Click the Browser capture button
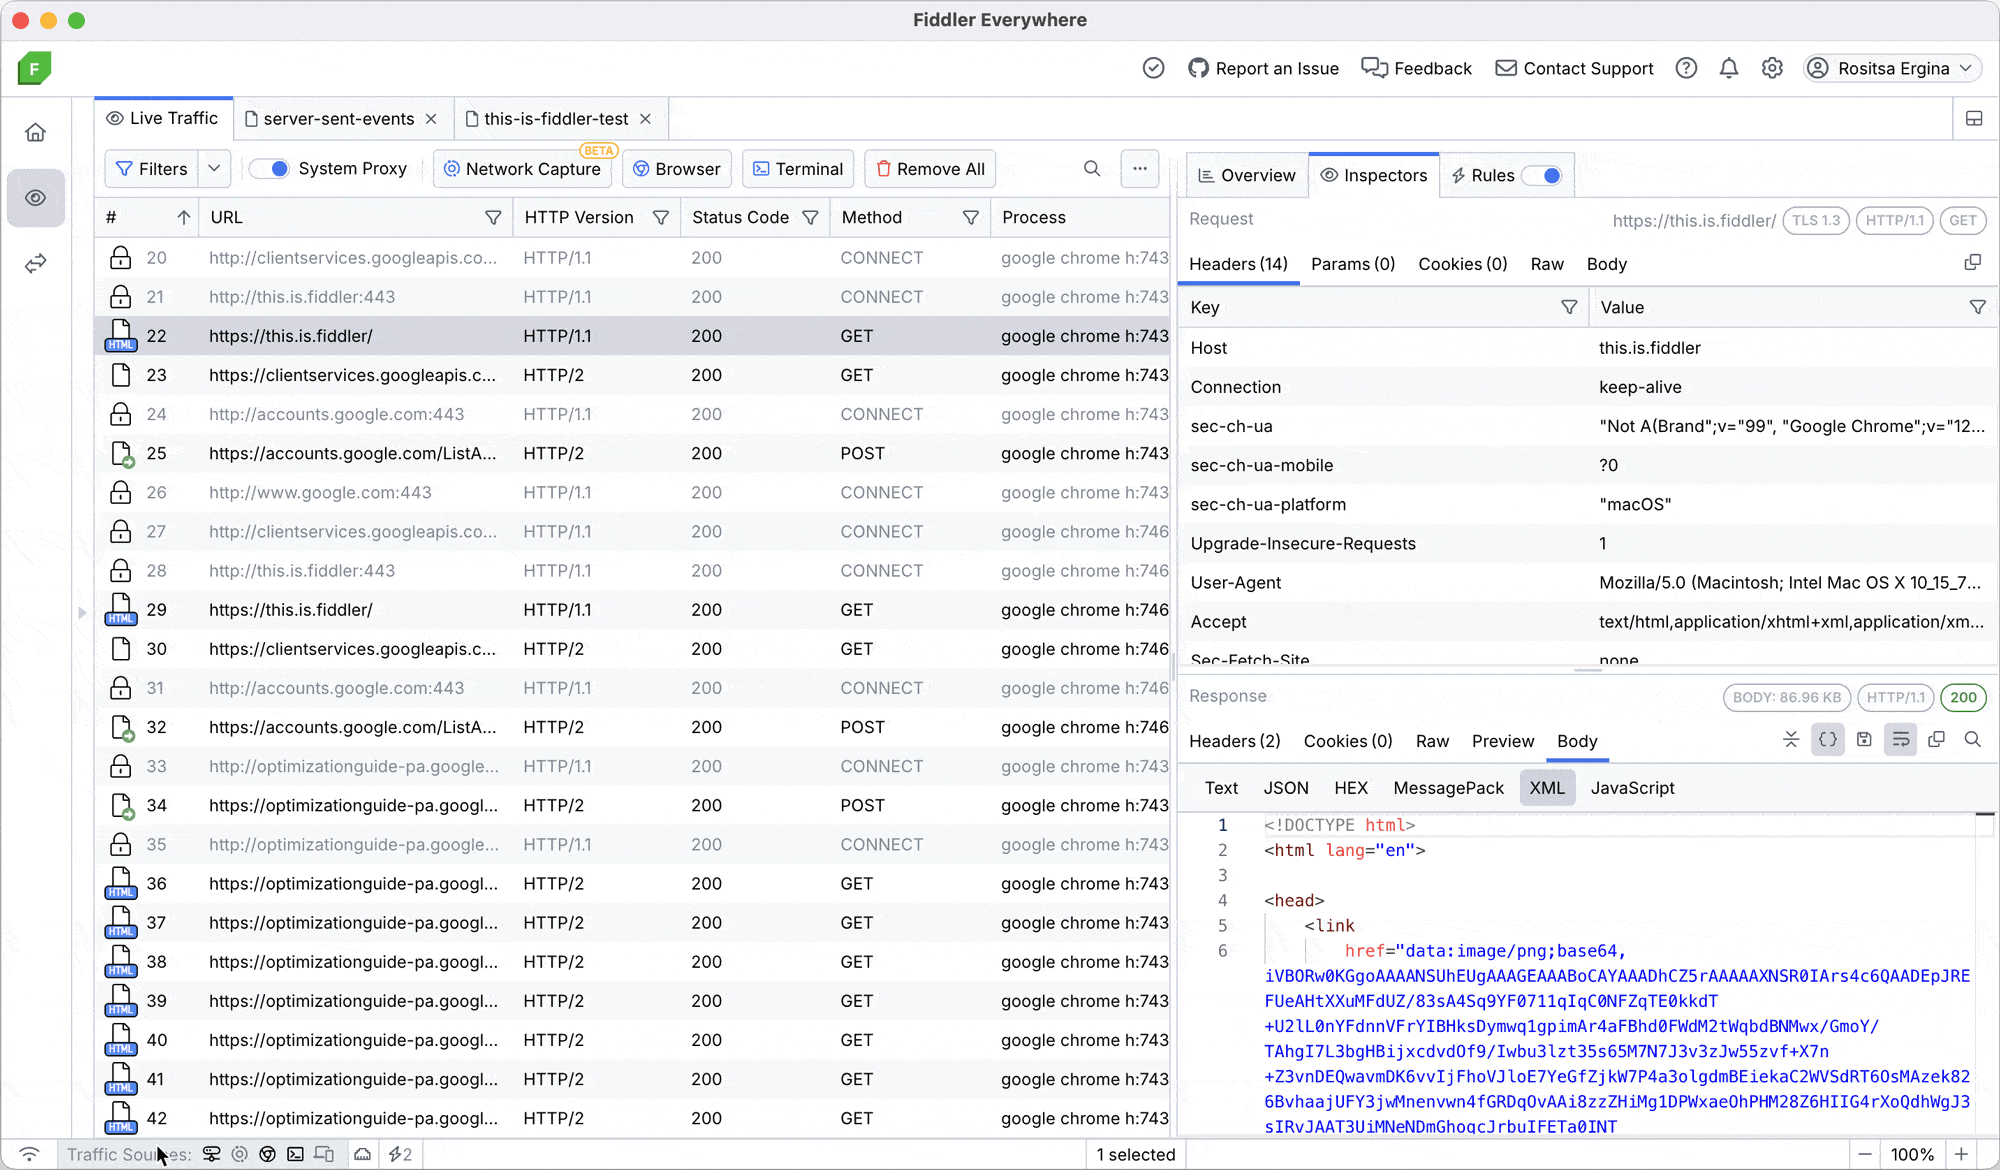This screenshot has height=1170, width=2000. coord(677,169)
